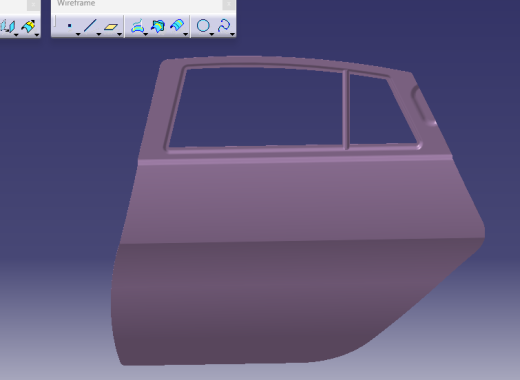Close the Wireframe toolbar
Image resolution: width=520 pixels, height=380 pixels.
[x=229, y=4]
